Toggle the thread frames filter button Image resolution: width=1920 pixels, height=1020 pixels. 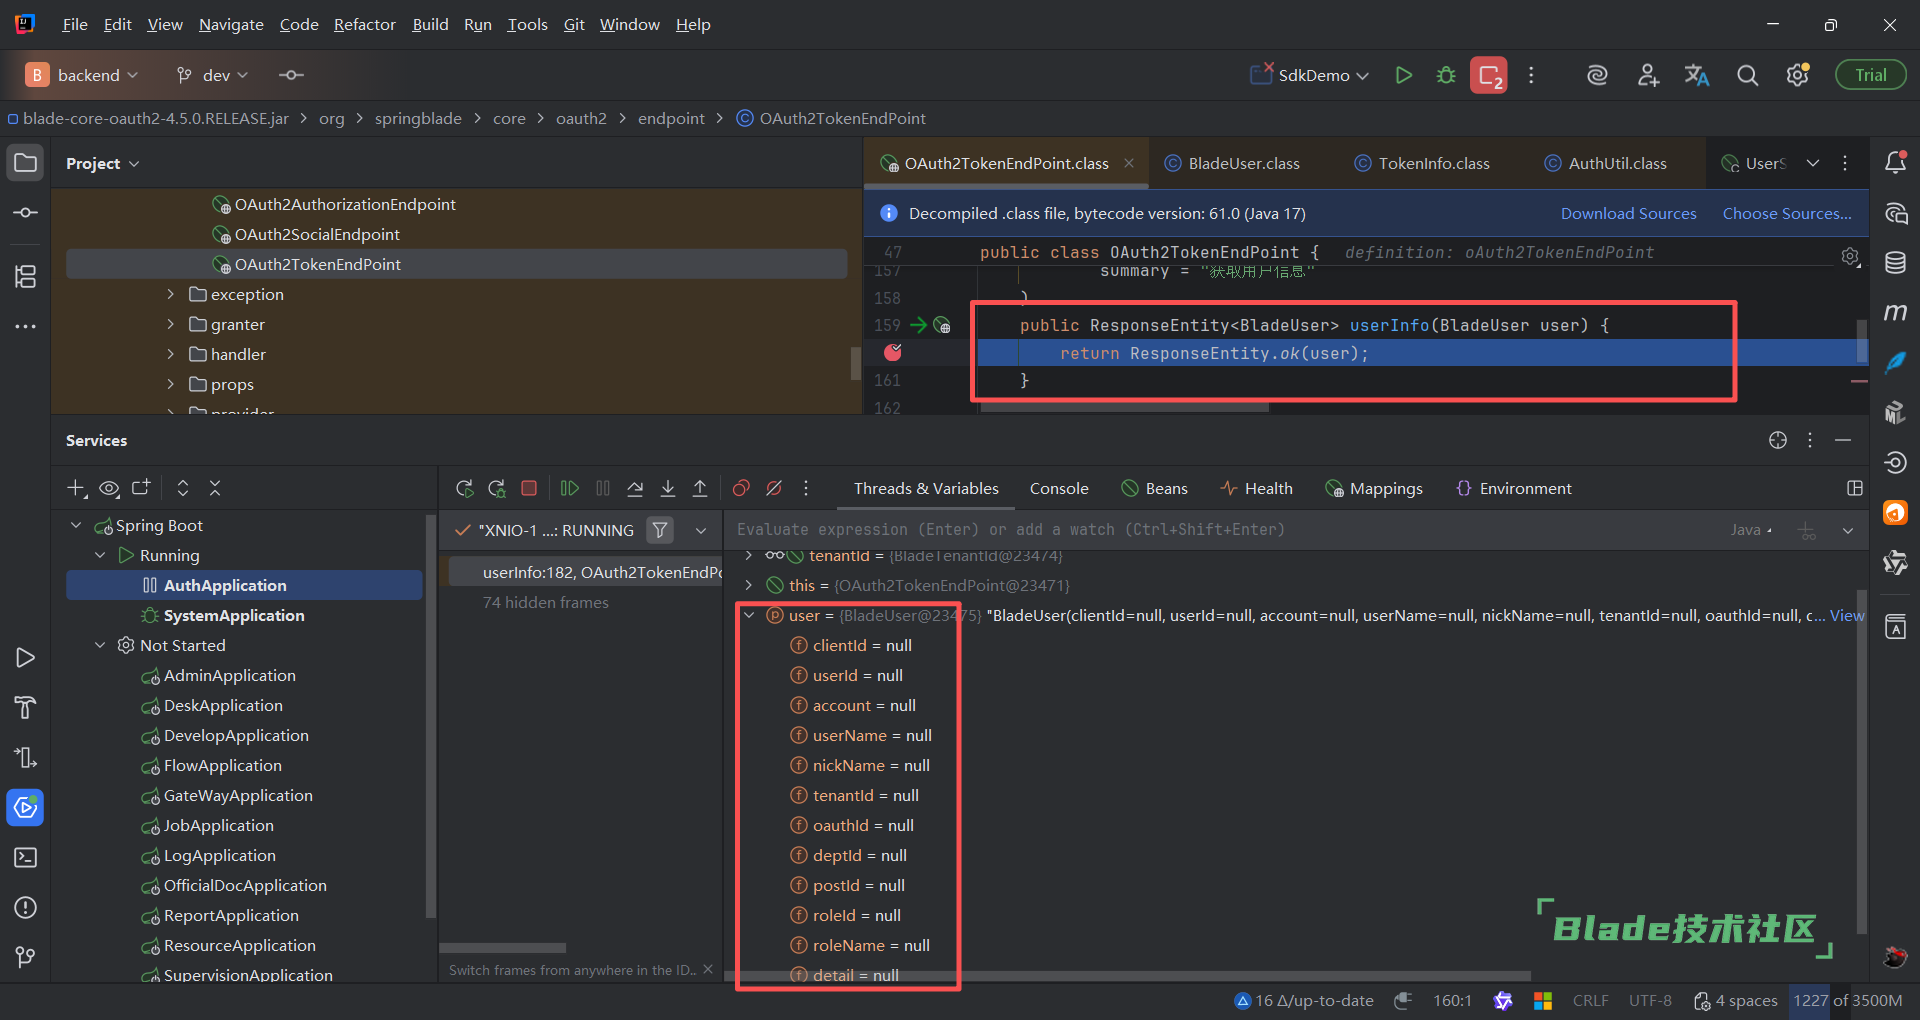(660, 530)
